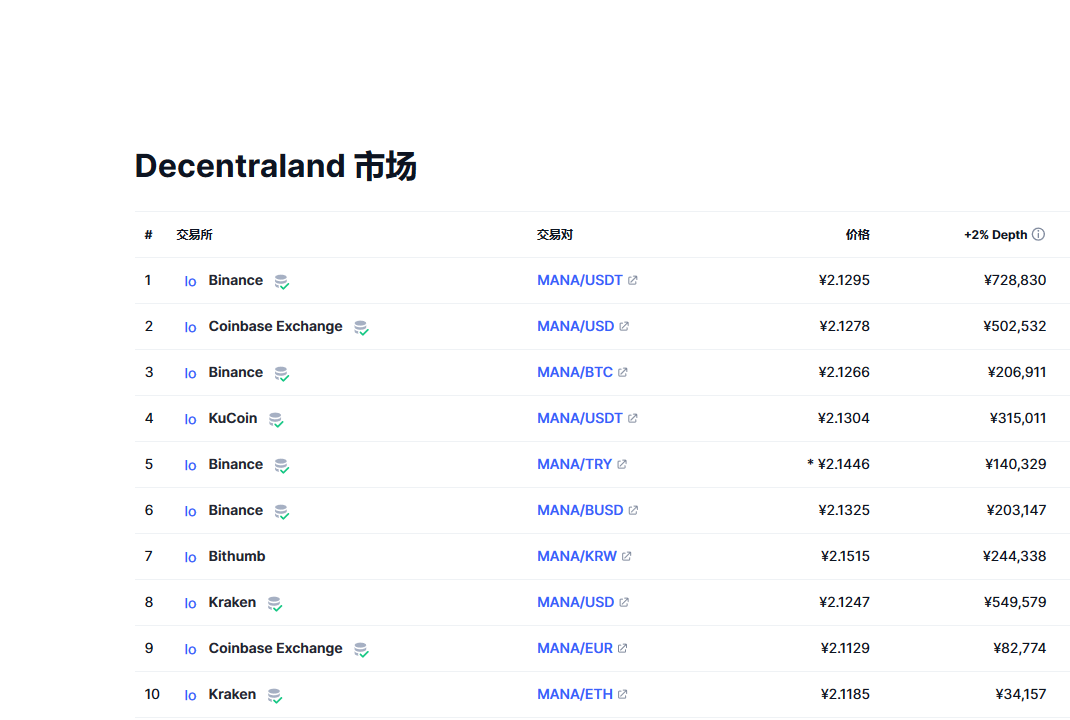
Task: Click the reserves icon beside Kraken row 8
Action: (x=274, y=604)
